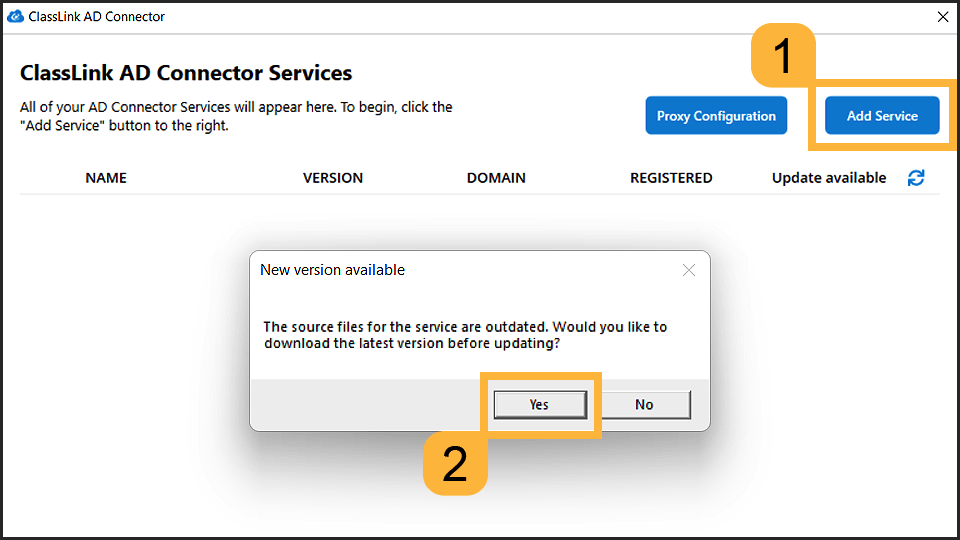The image size is (960, 540).
Task: Click the REGISTERED column header
Action: pyautogui.click(x=671, y=178)
